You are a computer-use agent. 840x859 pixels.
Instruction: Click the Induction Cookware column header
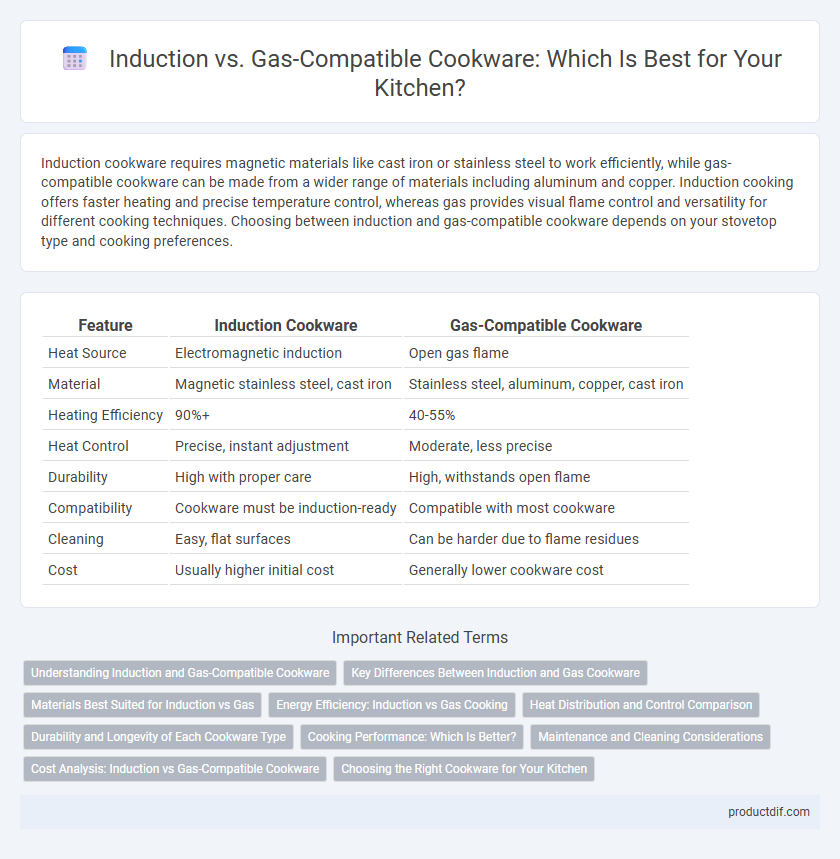[x=286, y=325]
